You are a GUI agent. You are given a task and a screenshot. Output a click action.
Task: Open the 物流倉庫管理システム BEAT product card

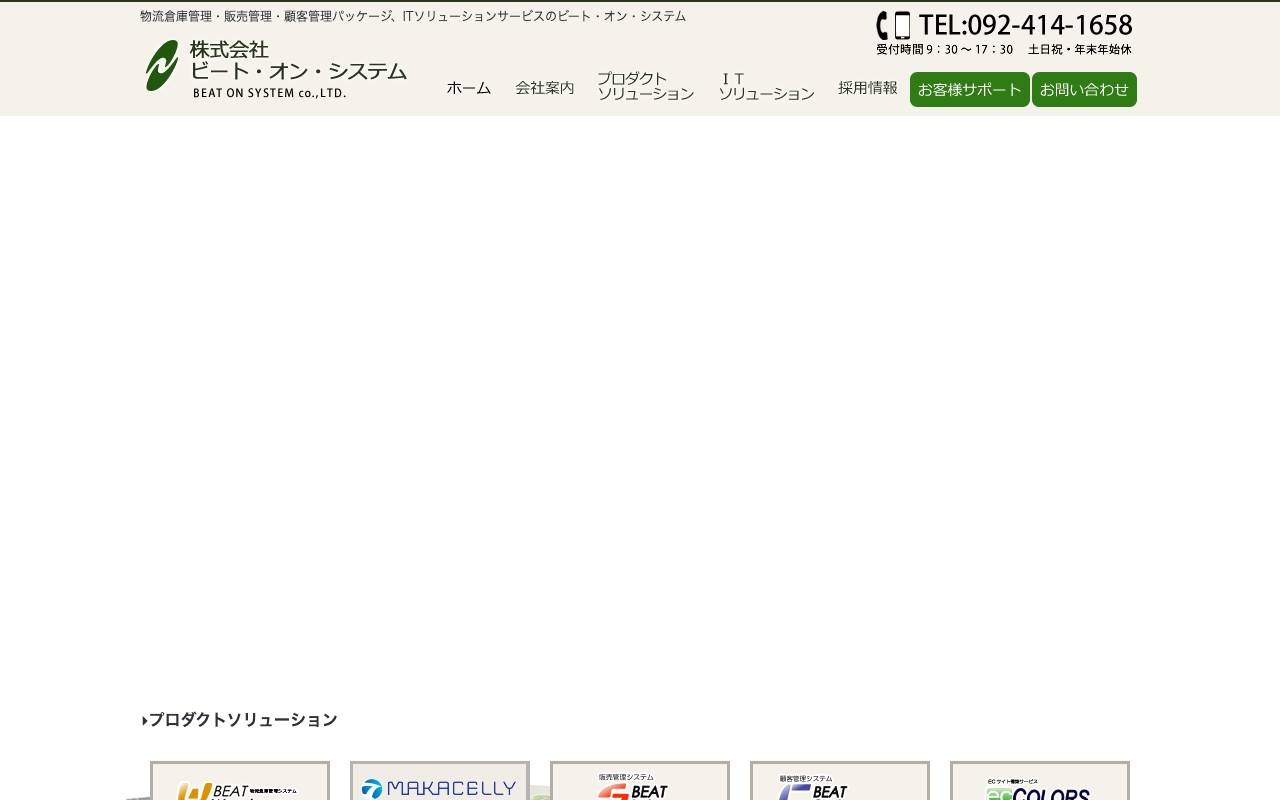240,781
